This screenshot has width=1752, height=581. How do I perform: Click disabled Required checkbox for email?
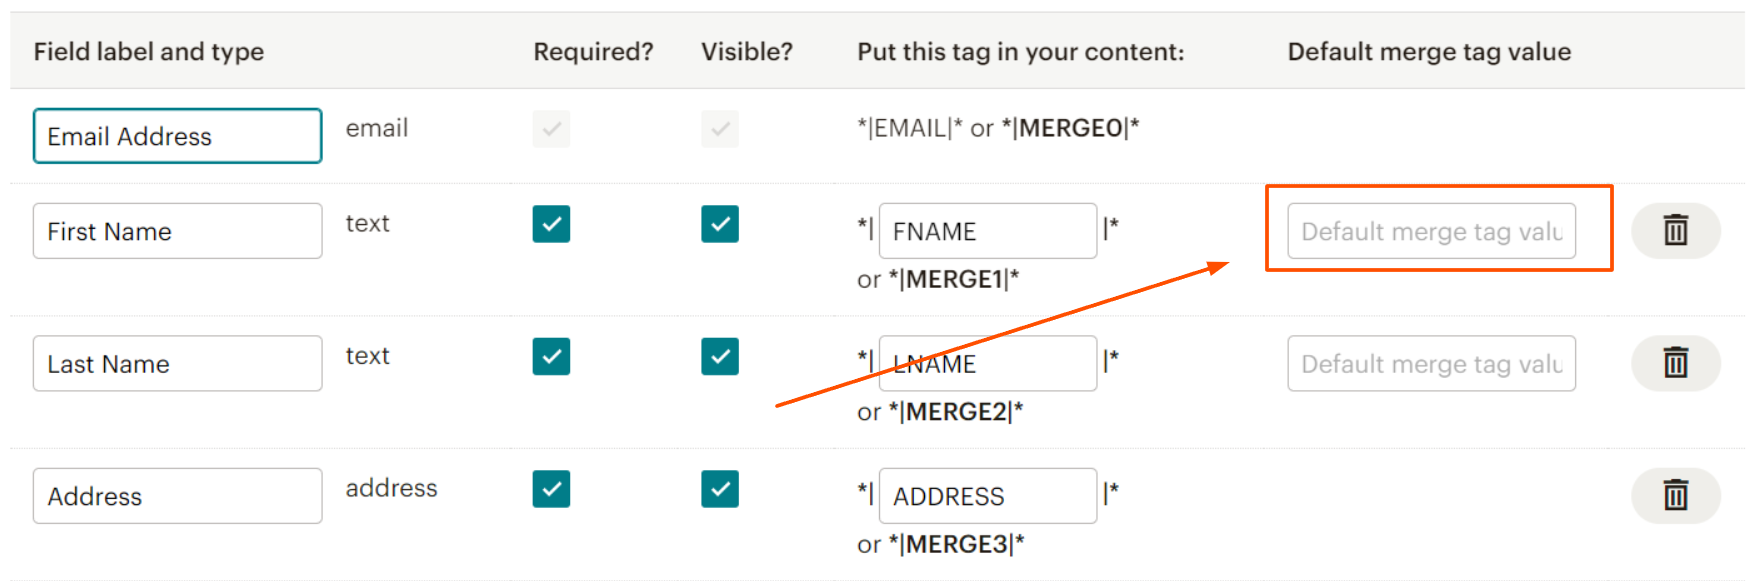(551, 129)
